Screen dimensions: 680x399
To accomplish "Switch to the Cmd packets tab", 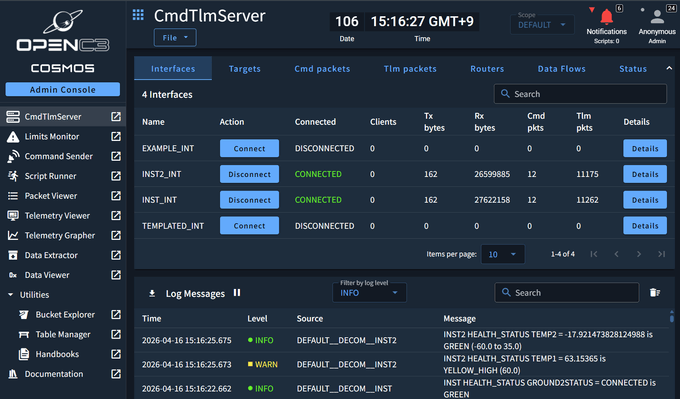I will tap(322, 69).
